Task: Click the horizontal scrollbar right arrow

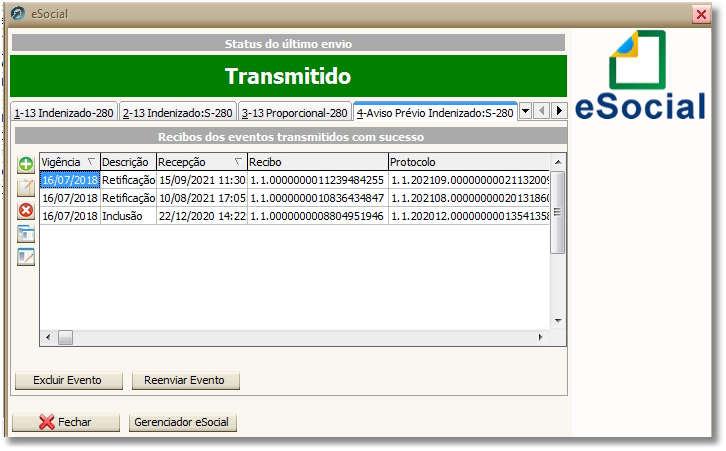Action: coord(540,338)
